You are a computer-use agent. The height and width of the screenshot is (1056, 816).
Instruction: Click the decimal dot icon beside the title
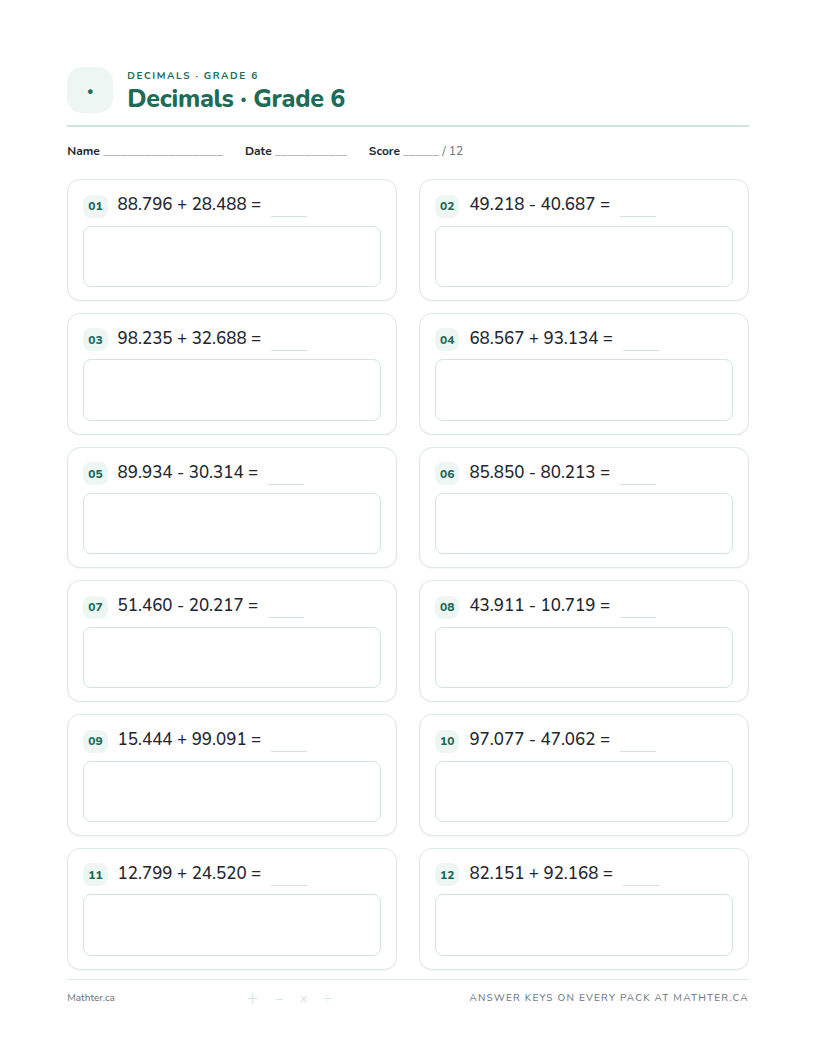click(x=90, y=90)
